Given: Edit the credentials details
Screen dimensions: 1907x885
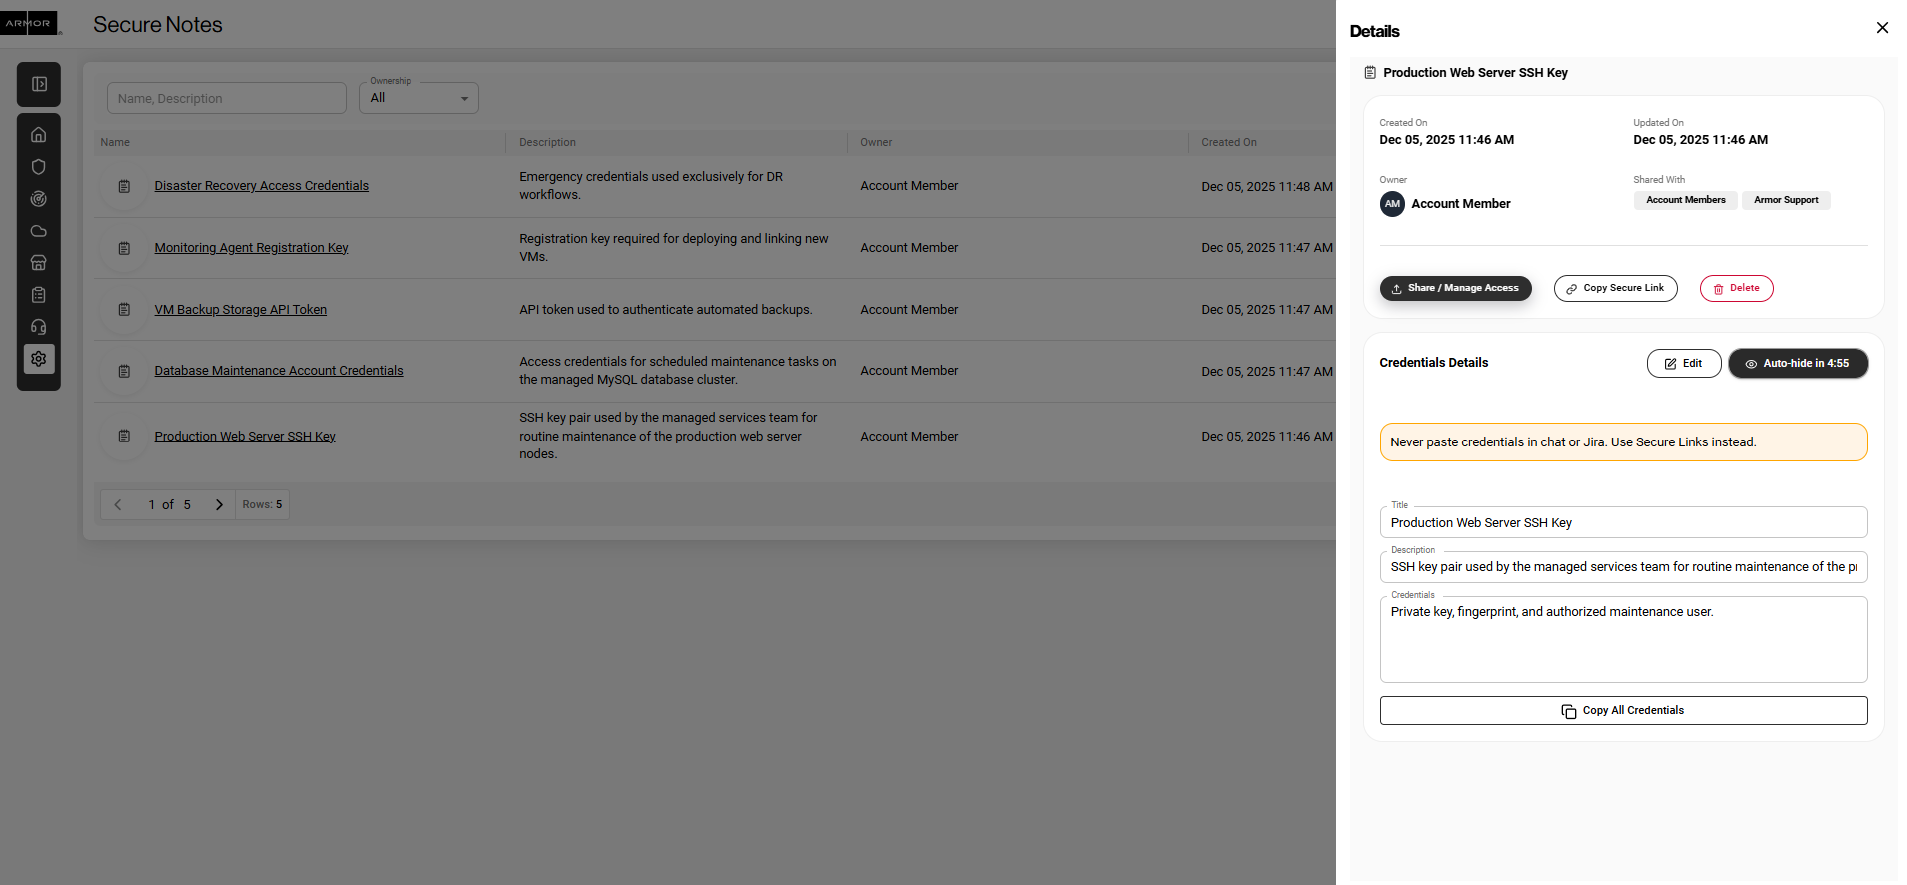Looking at the screenshot, I should point(1683,364).
